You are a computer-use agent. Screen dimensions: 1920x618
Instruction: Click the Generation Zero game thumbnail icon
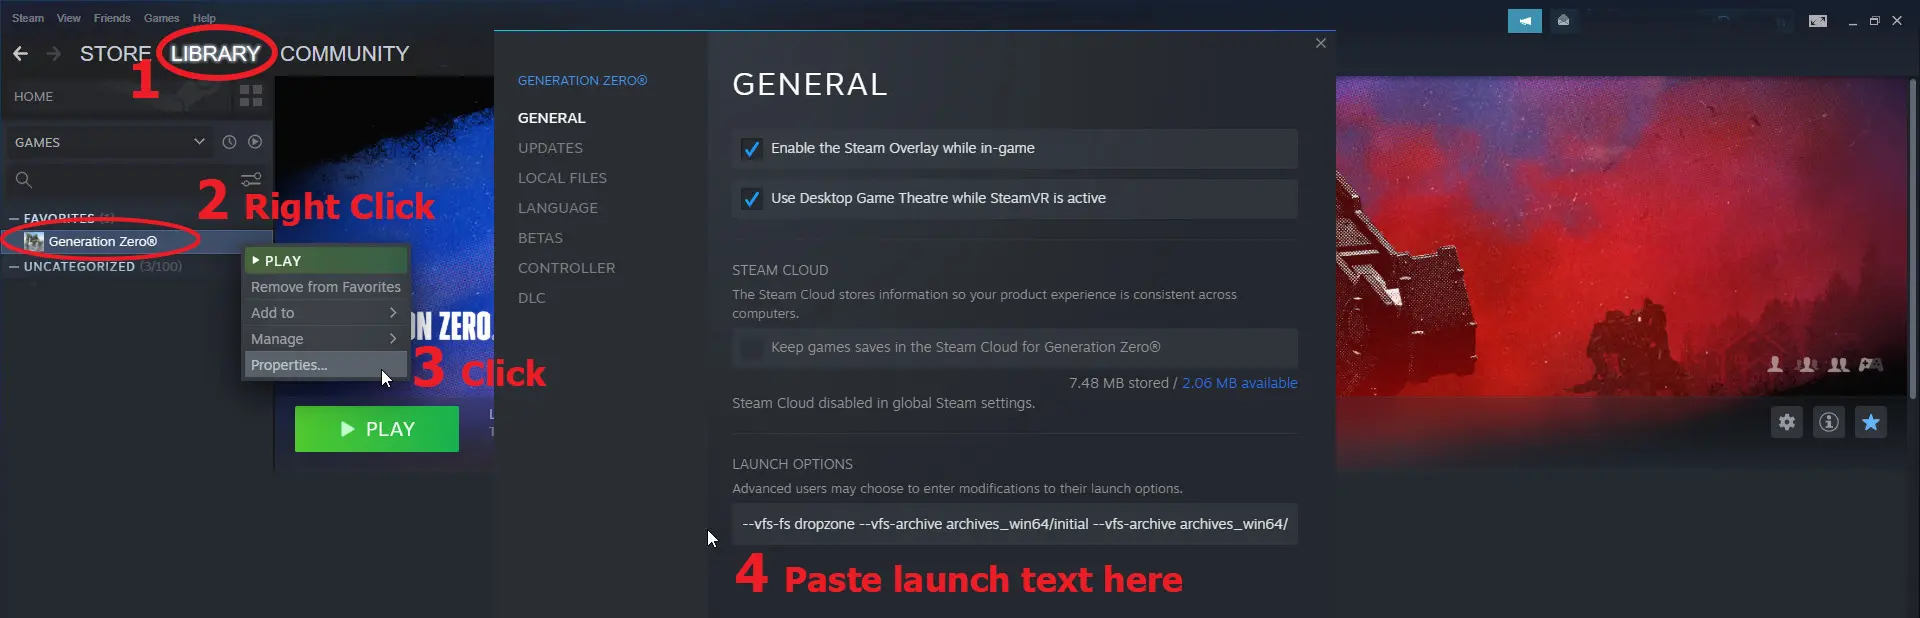click(34, 241)
